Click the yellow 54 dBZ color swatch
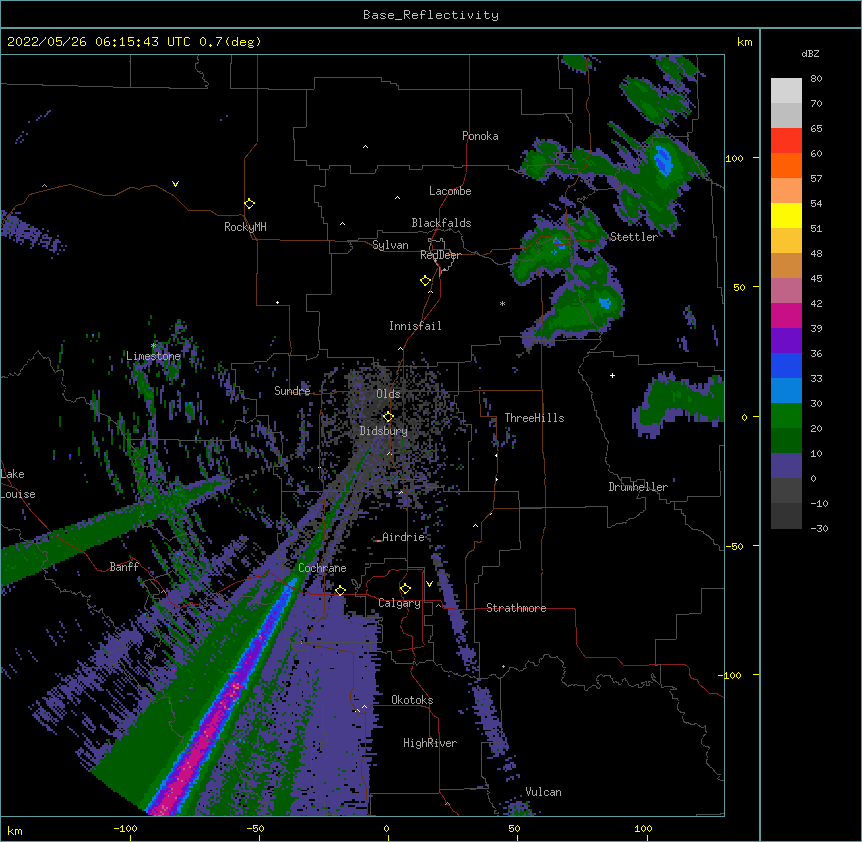The width and height of the screenshot is (862, 842). click(x=786, y=215)
